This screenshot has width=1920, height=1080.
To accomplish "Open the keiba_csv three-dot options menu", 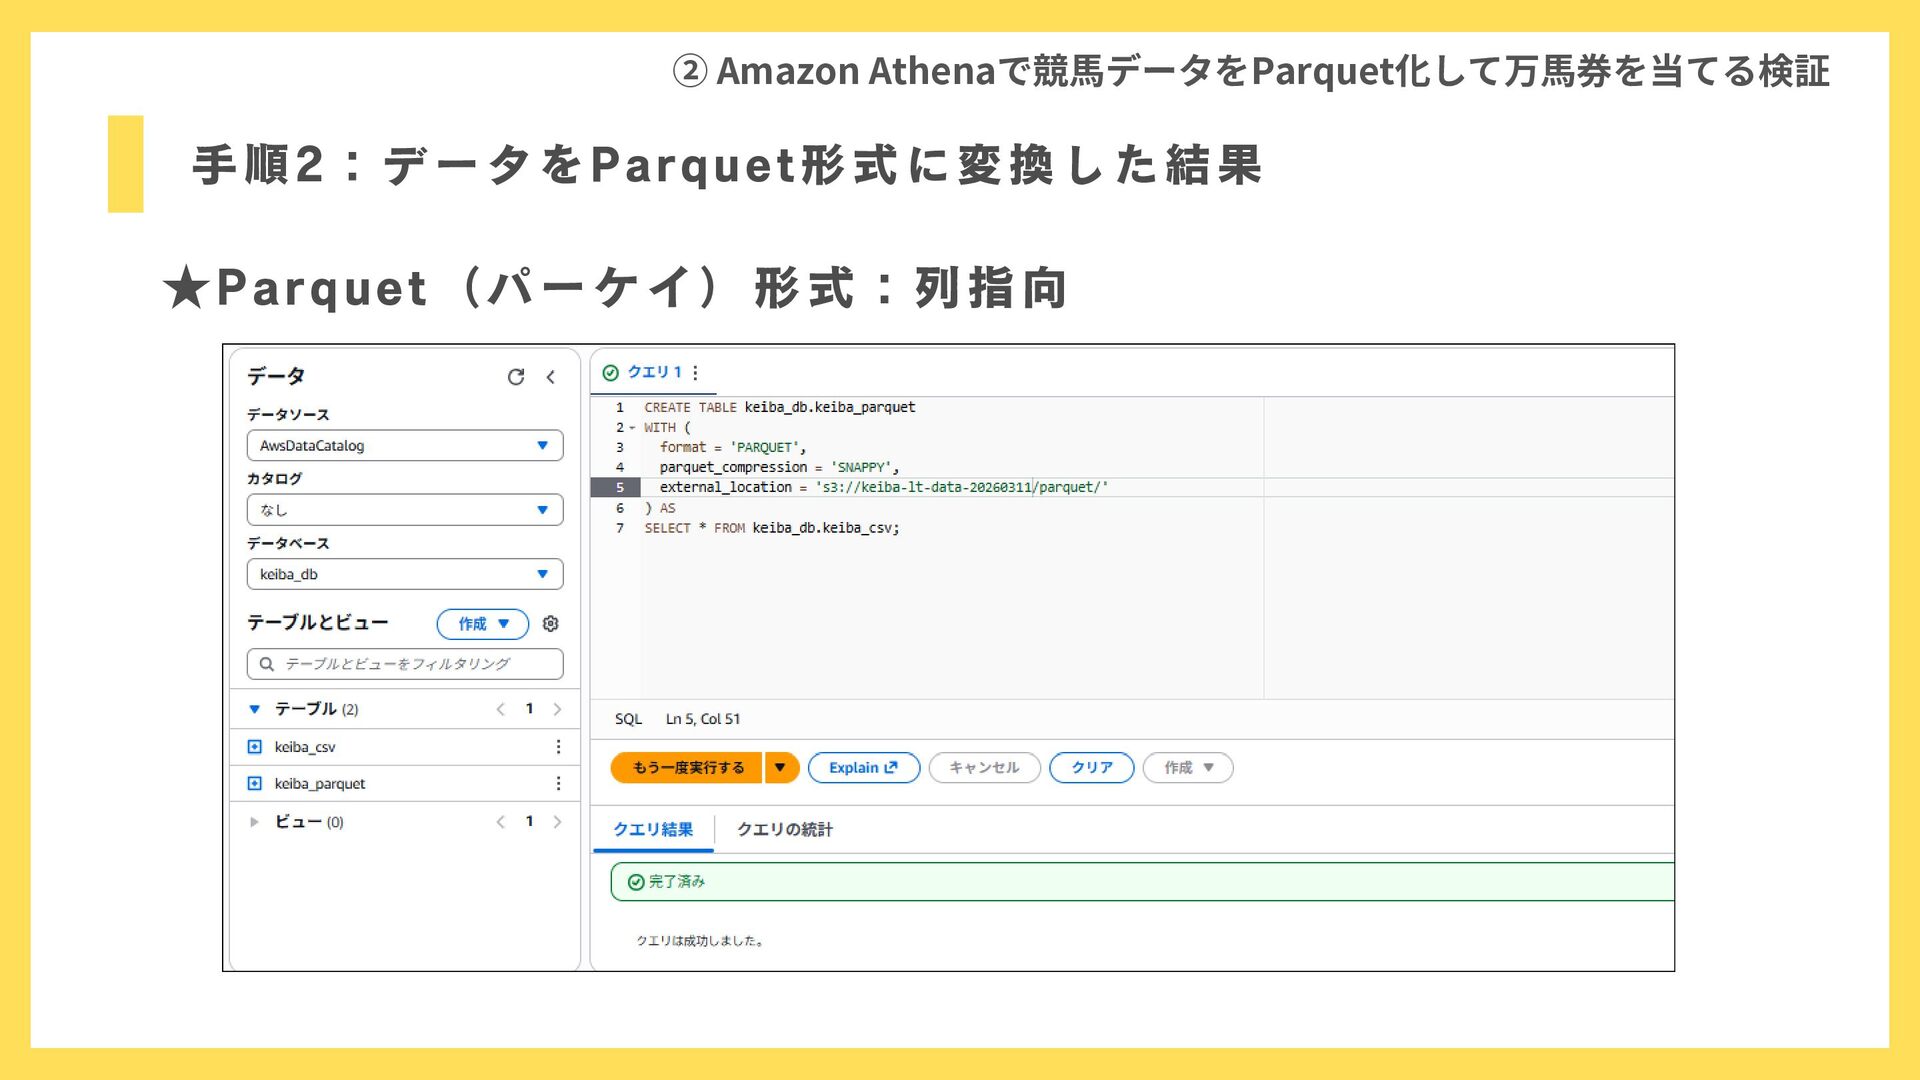I will coord(558,747).
